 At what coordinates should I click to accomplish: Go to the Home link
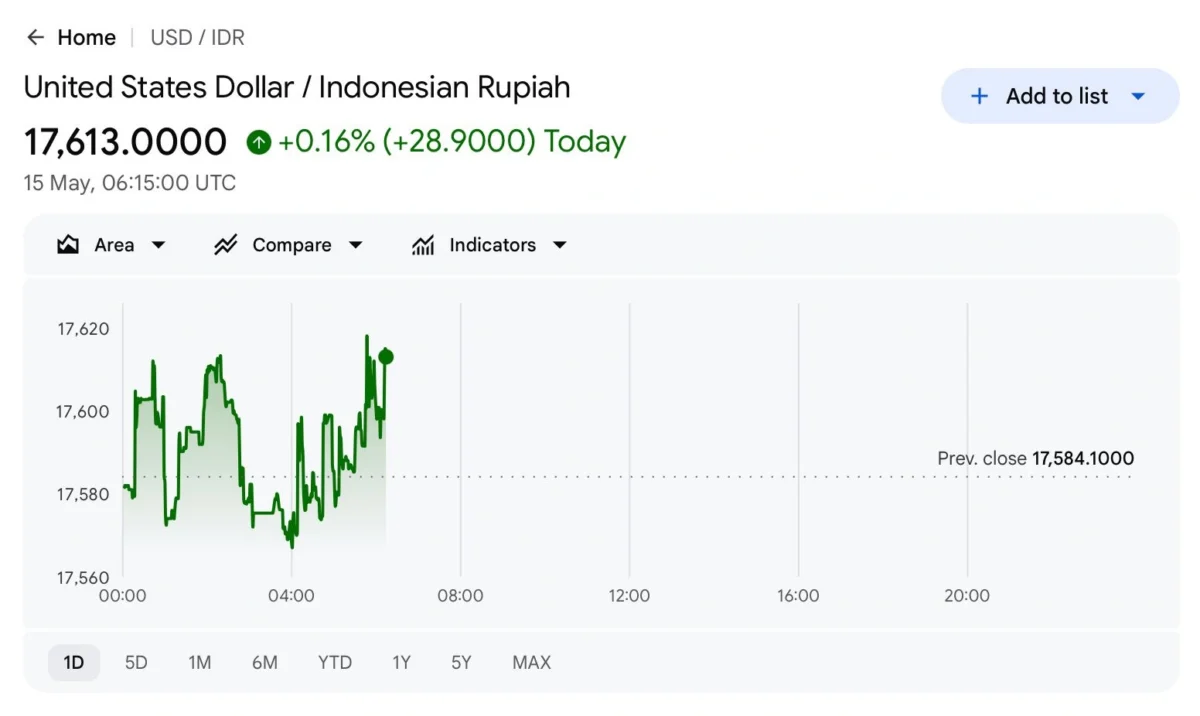click(87, 38)
